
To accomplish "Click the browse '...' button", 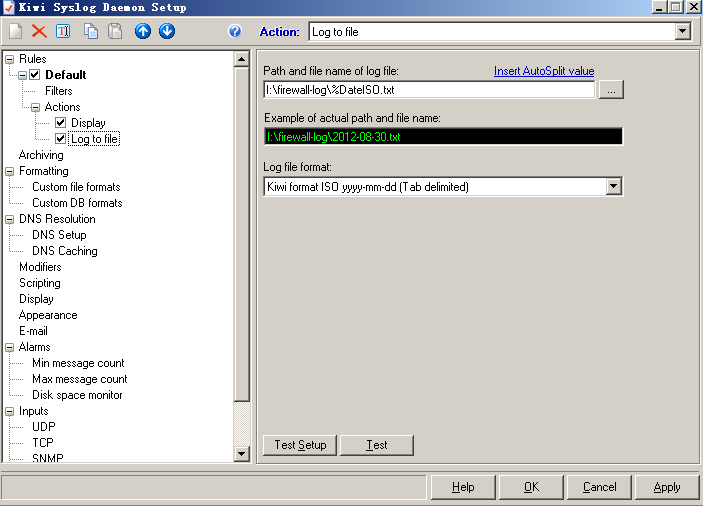I will click(611, 90).
